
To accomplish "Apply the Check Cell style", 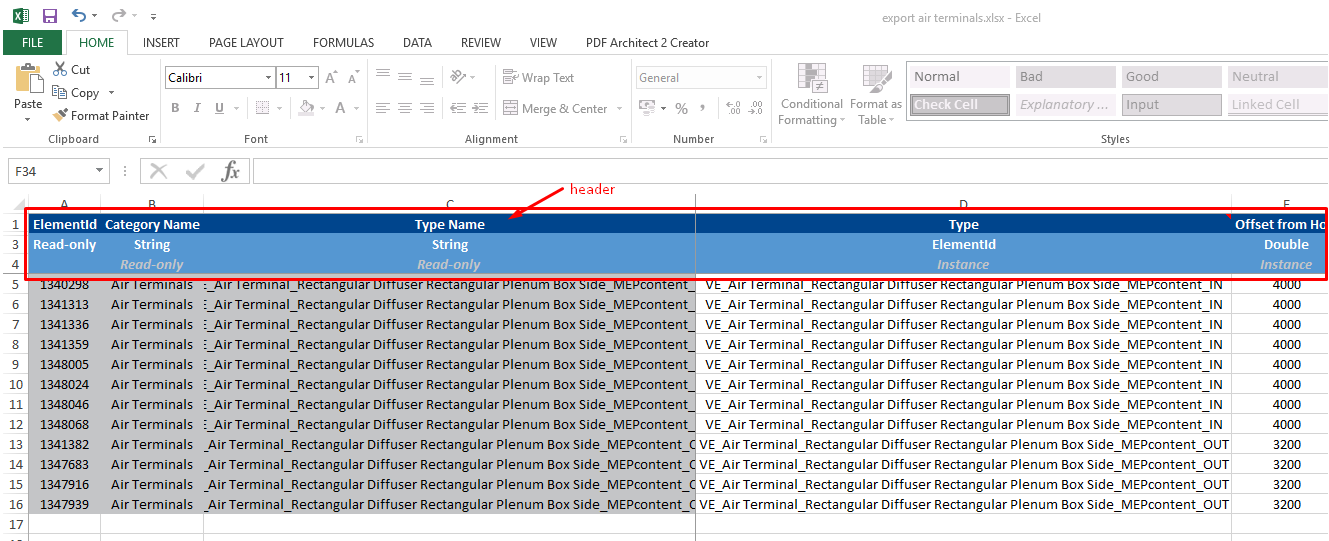I will pos(959,105).
